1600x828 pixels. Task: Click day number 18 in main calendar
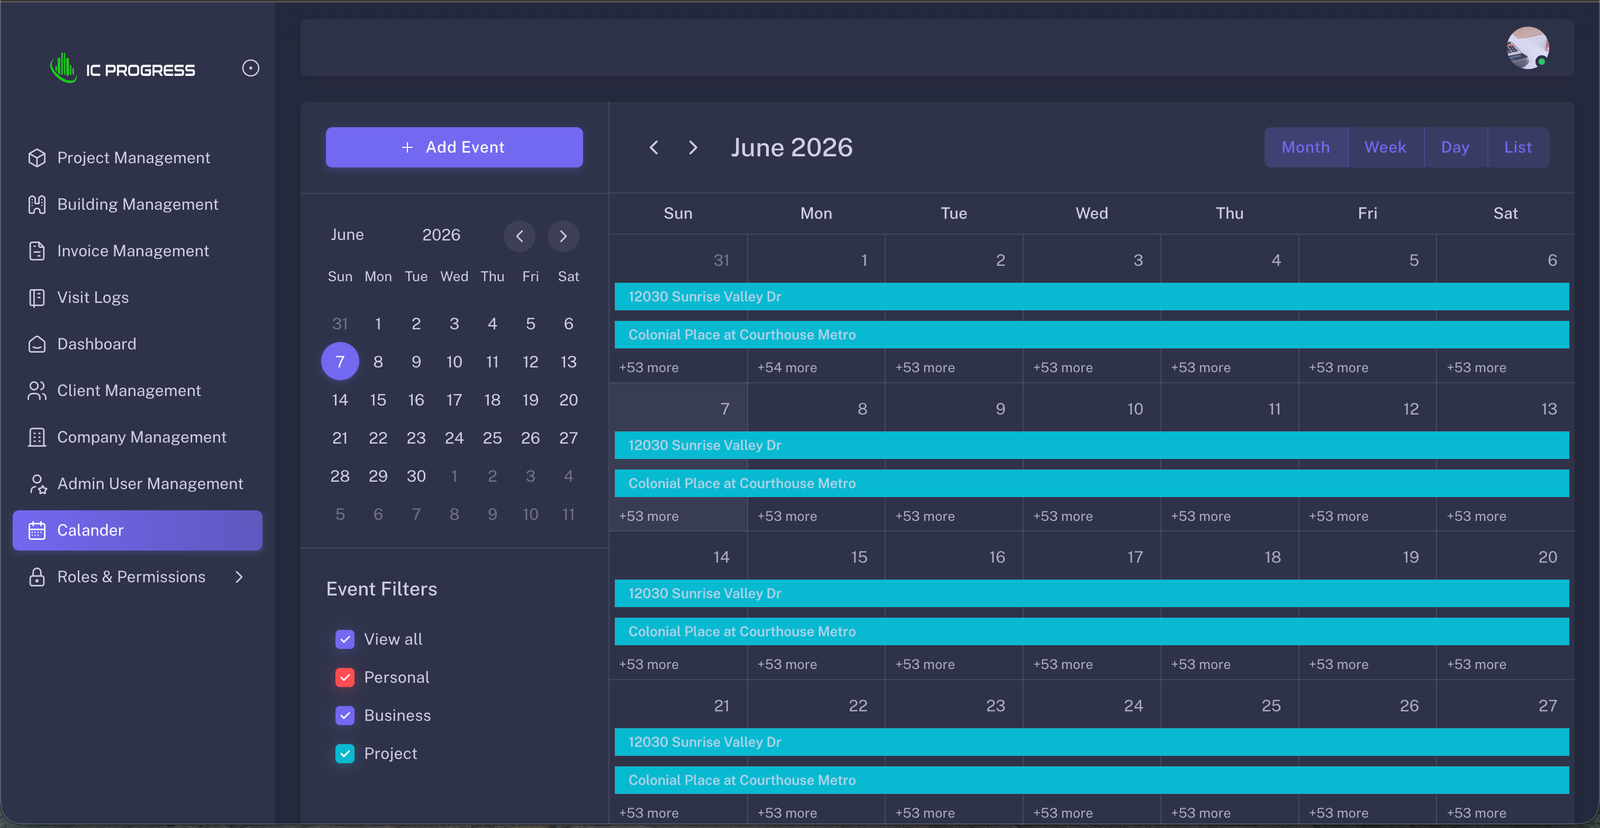click(1273, 557)
